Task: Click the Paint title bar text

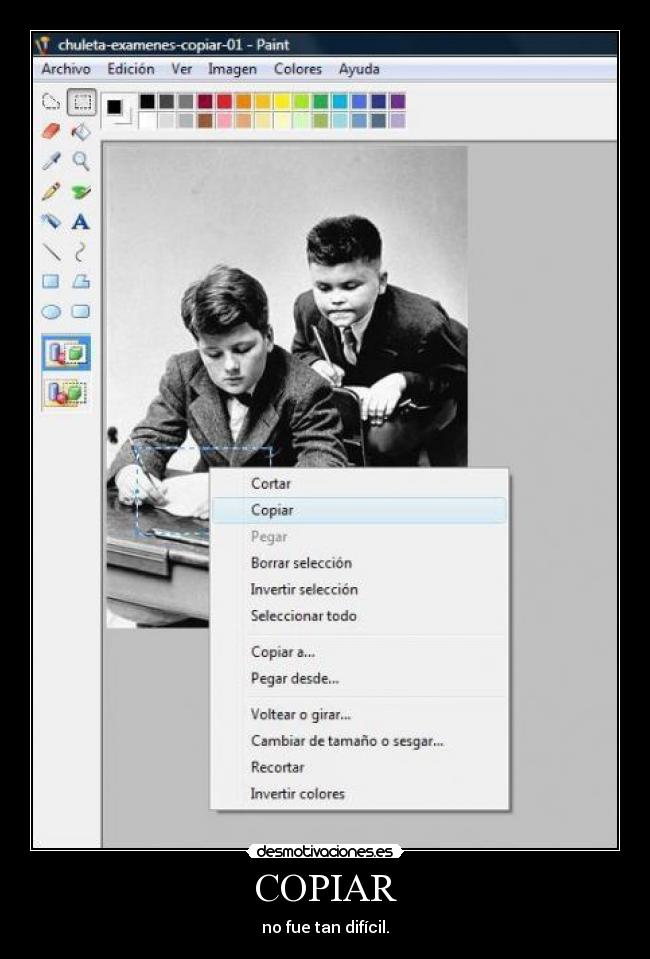Action: 174,45
